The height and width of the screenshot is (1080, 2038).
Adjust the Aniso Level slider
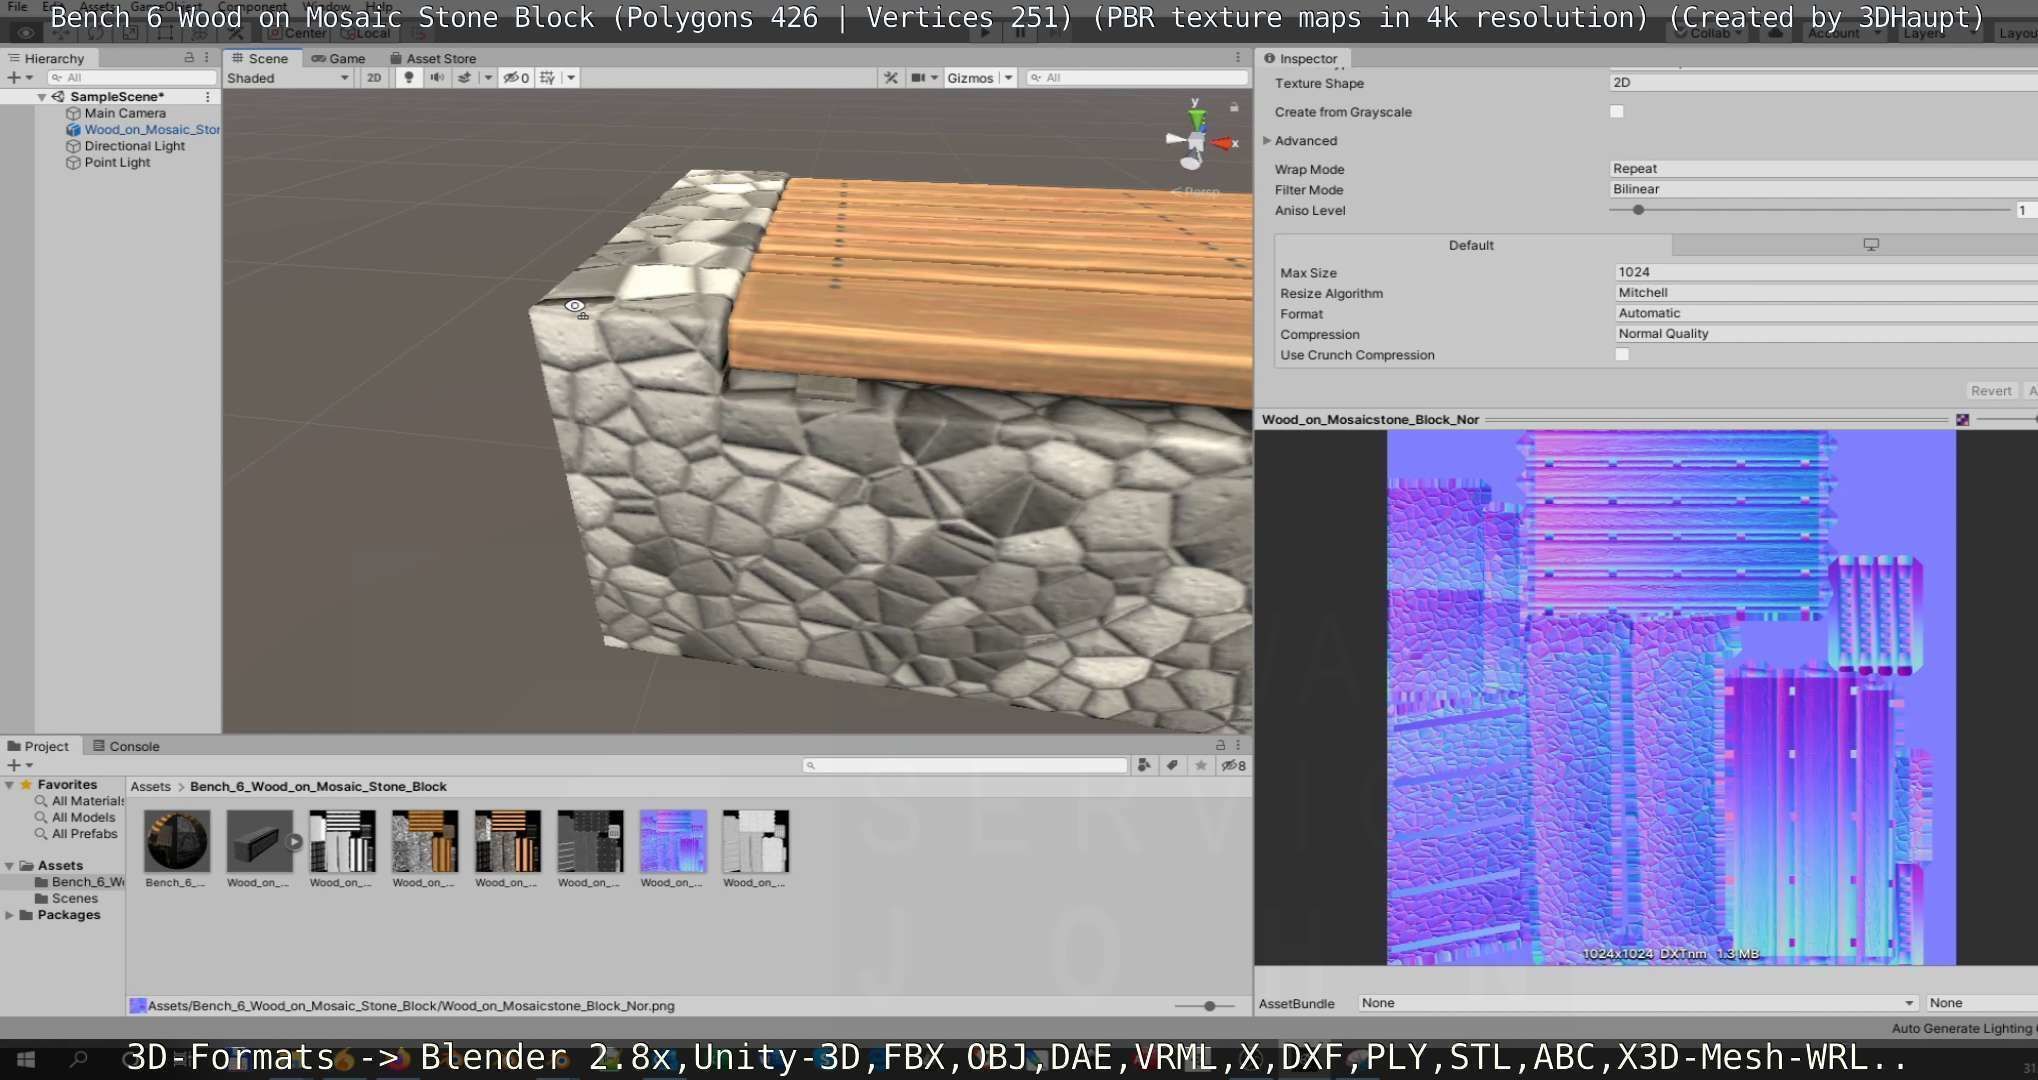1638,210
